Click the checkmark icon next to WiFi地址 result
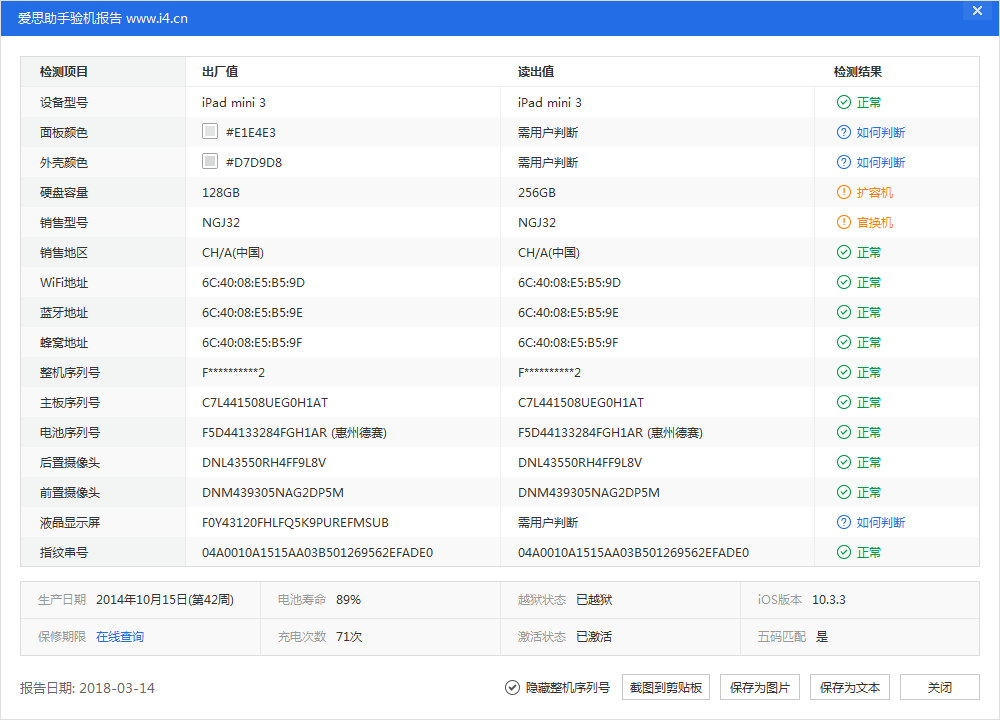Viewport: 1000px width, 720px height. pos(846,282)
